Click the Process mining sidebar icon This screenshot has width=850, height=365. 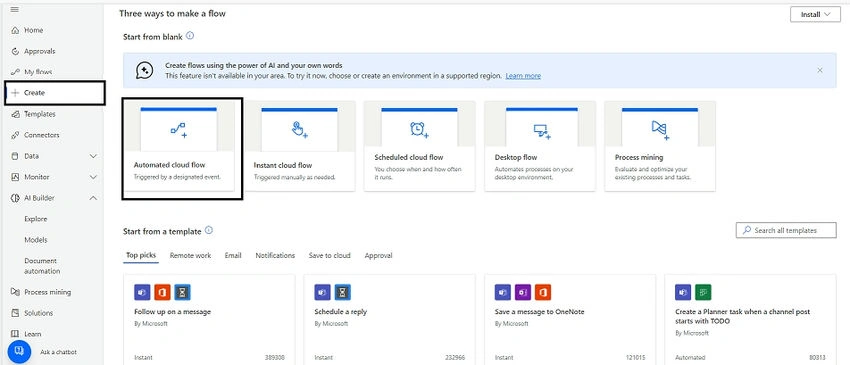[15, 292]
